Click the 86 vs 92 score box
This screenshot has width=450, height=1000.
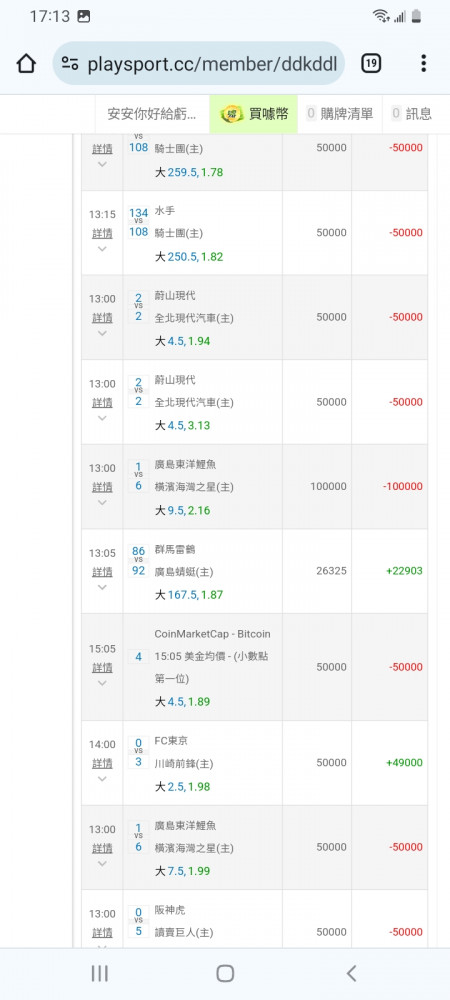tap(138, 561)
